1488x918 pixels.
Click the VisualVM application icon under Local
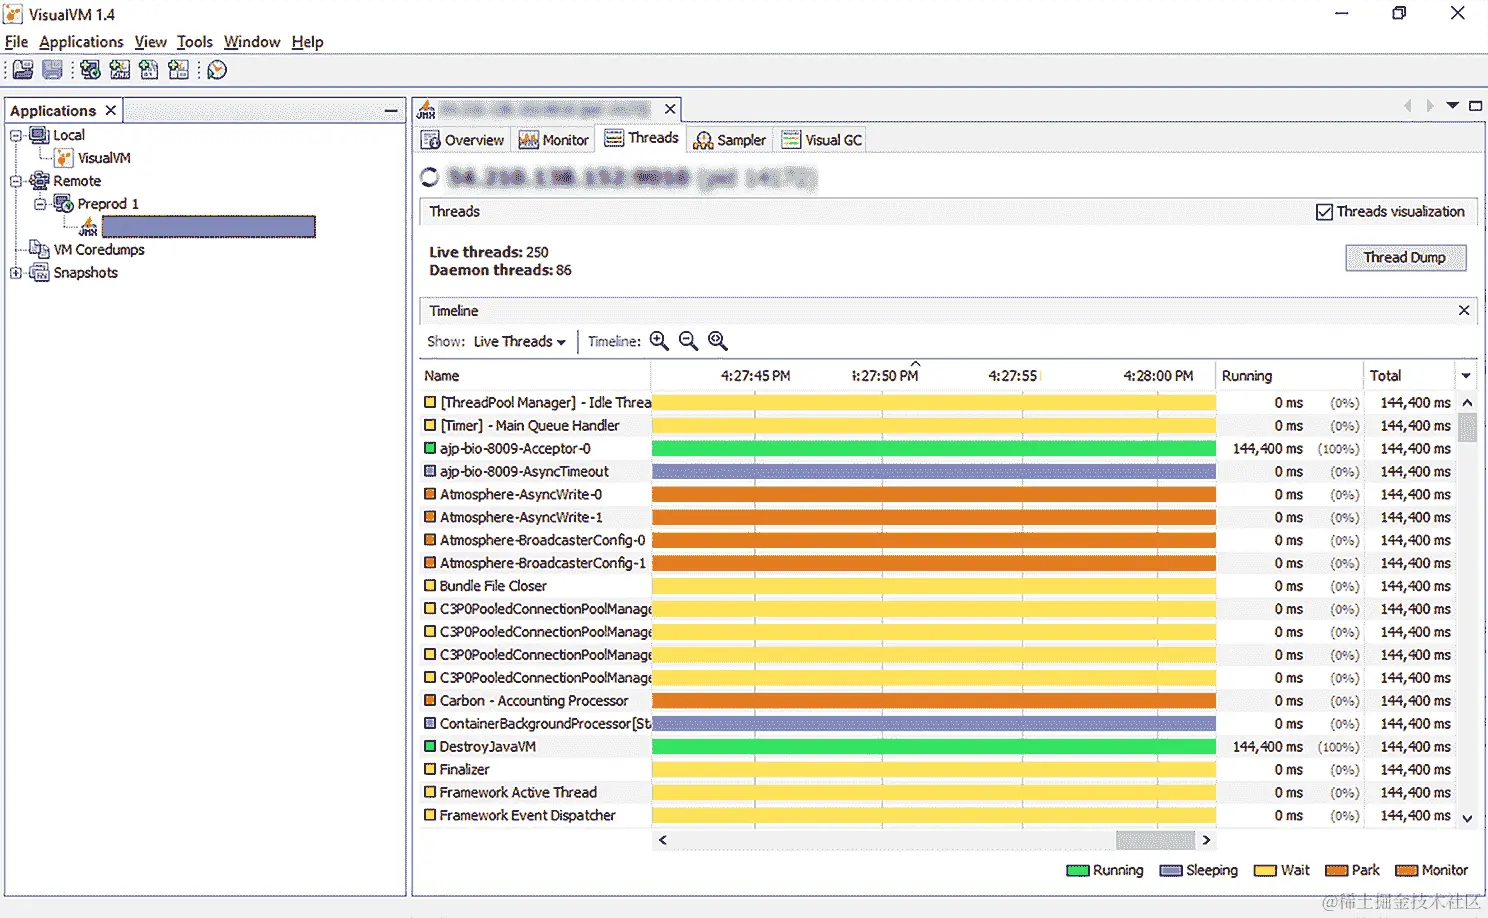pyautogui.click(x=64, y=158)
